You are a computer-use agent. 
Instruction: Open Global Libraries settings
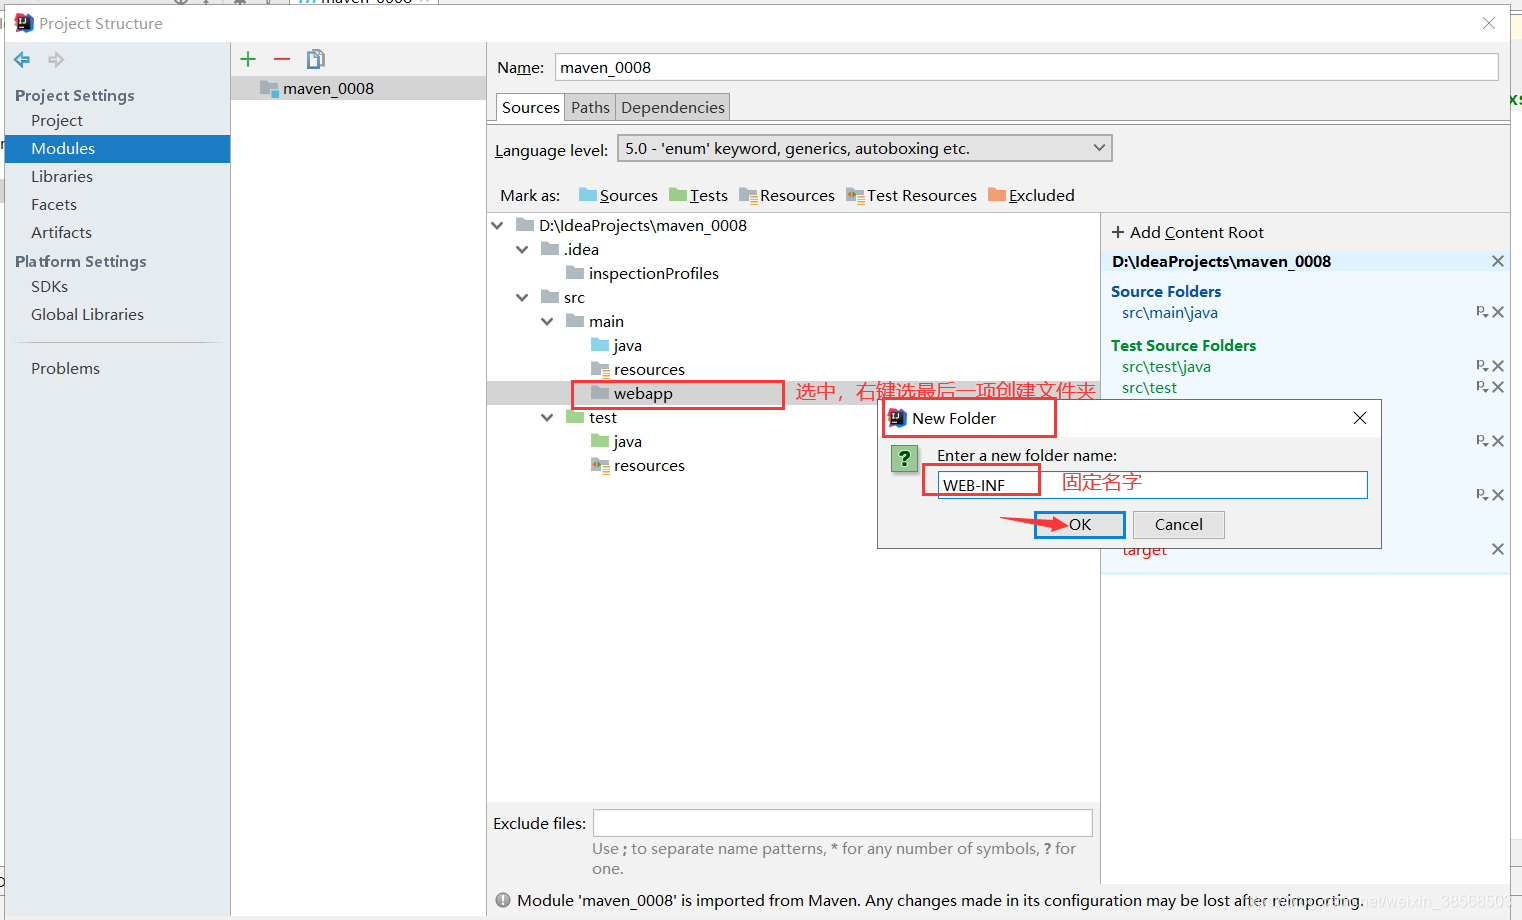[87, 314]
